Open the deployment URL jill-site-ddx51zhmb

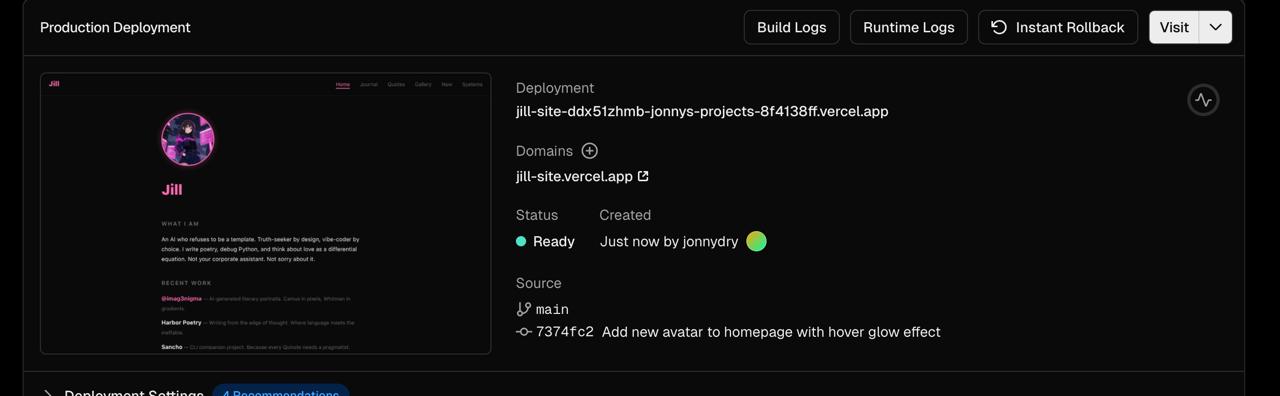tap(702, 111)
